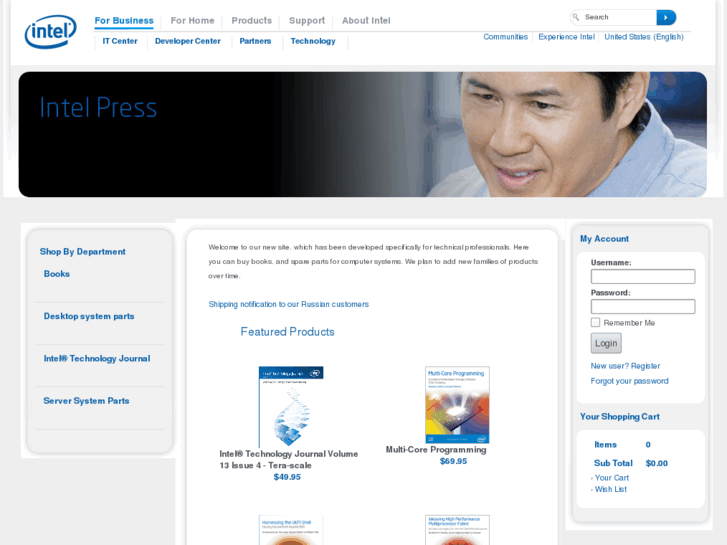Open the Technology section
Screen dimensions: 727x545
pos(313,41)
